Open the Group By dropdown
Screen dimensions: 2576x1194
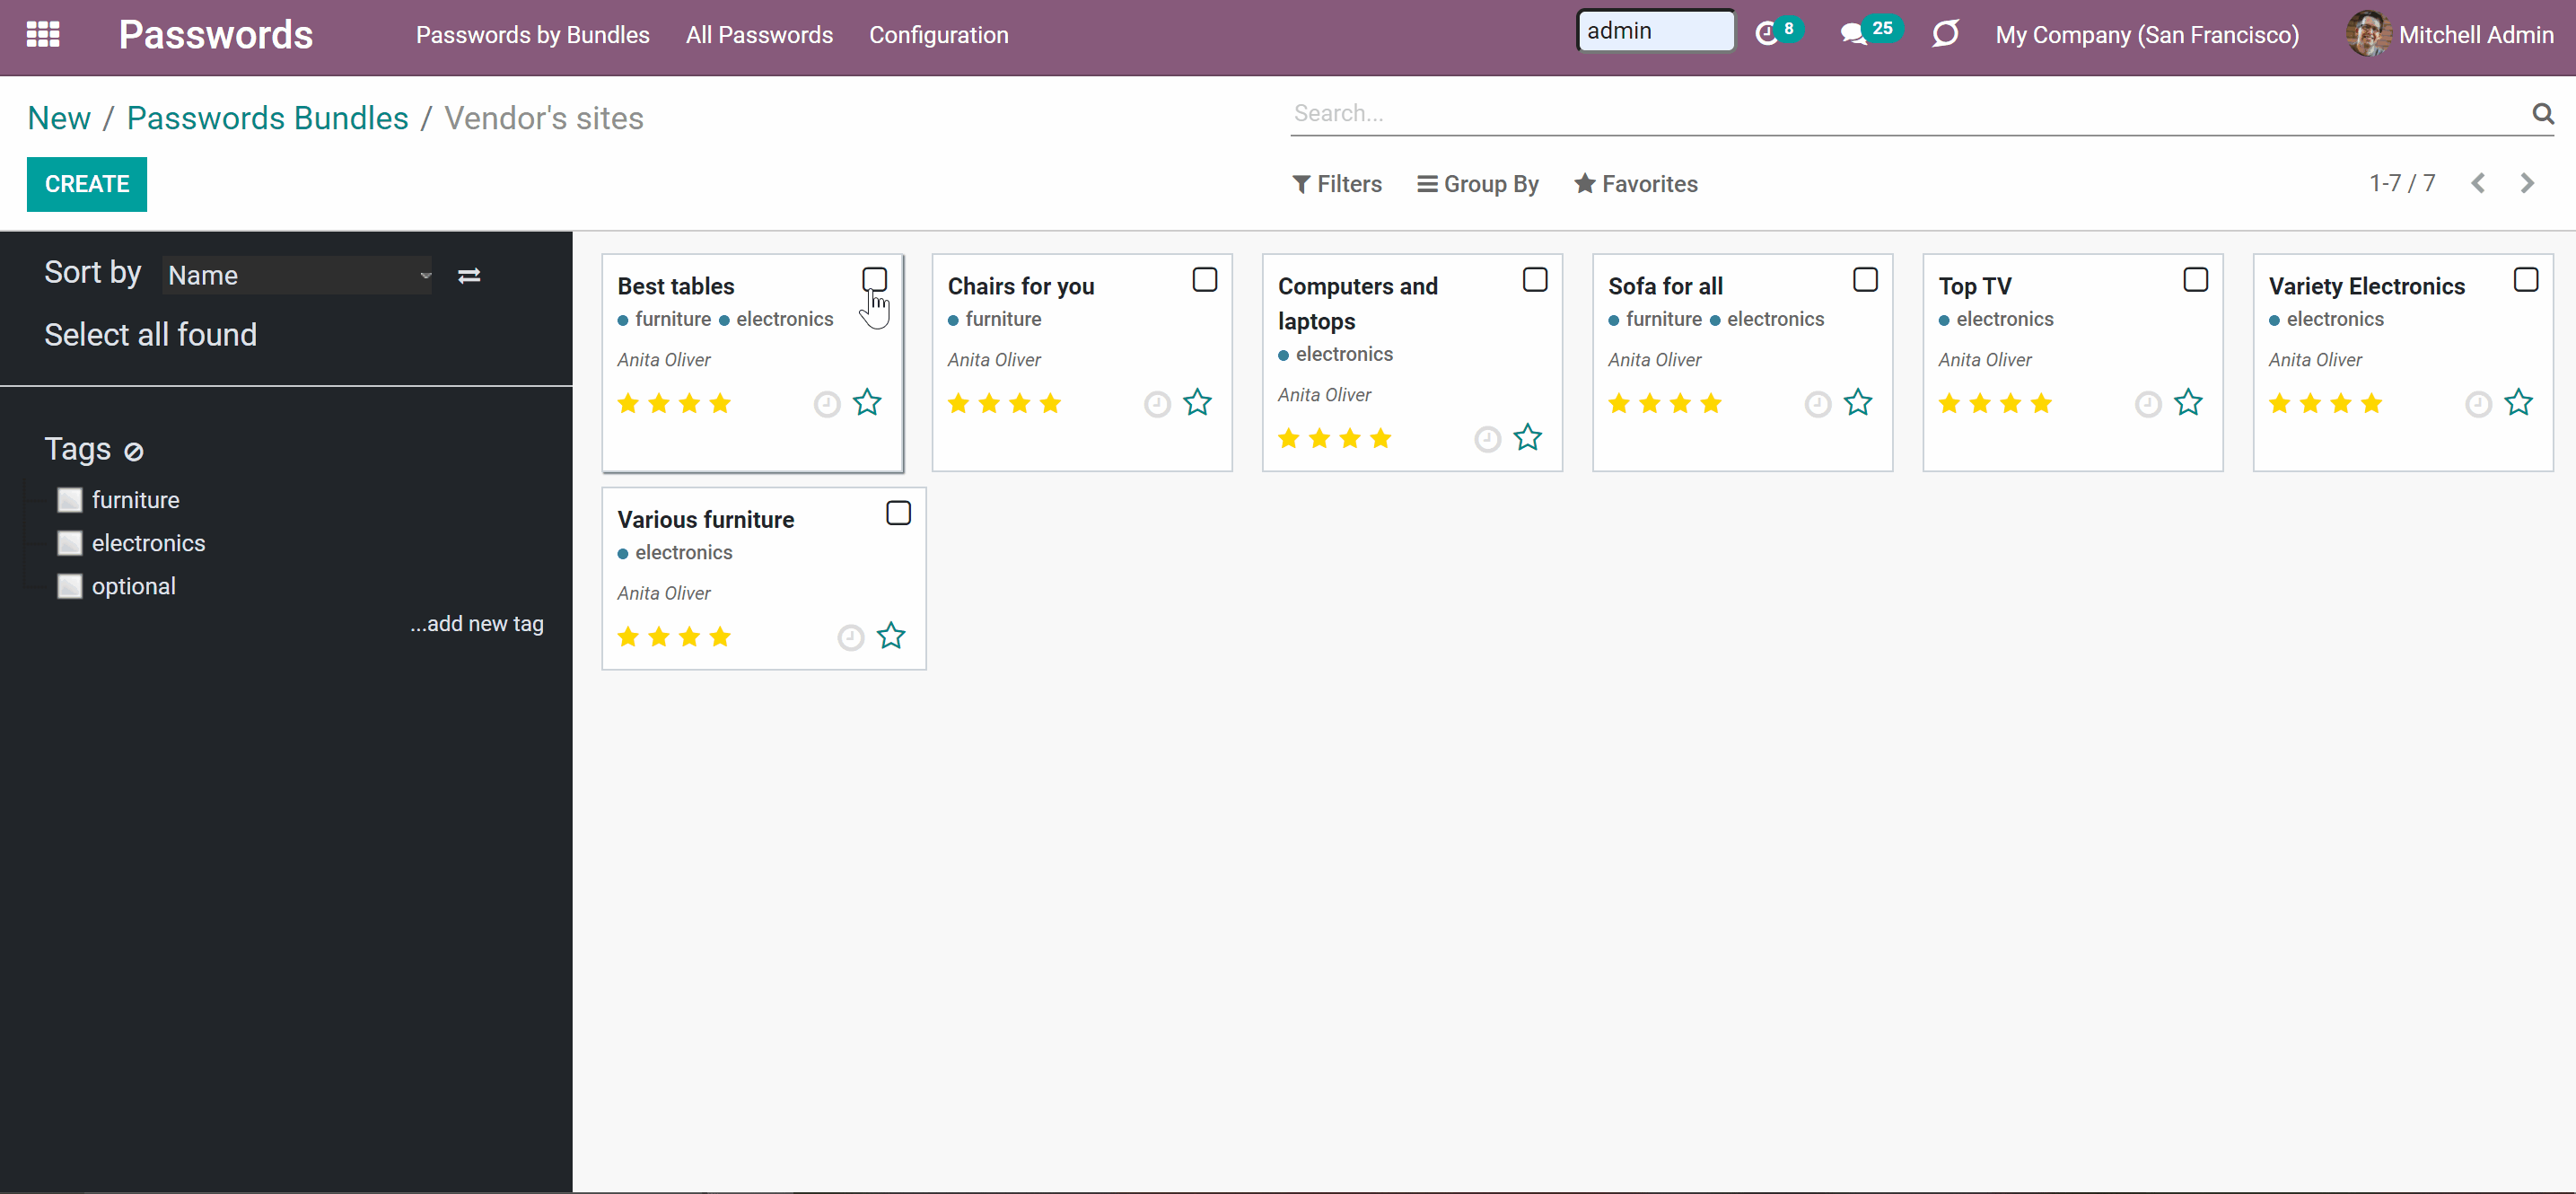point(1478,184)
